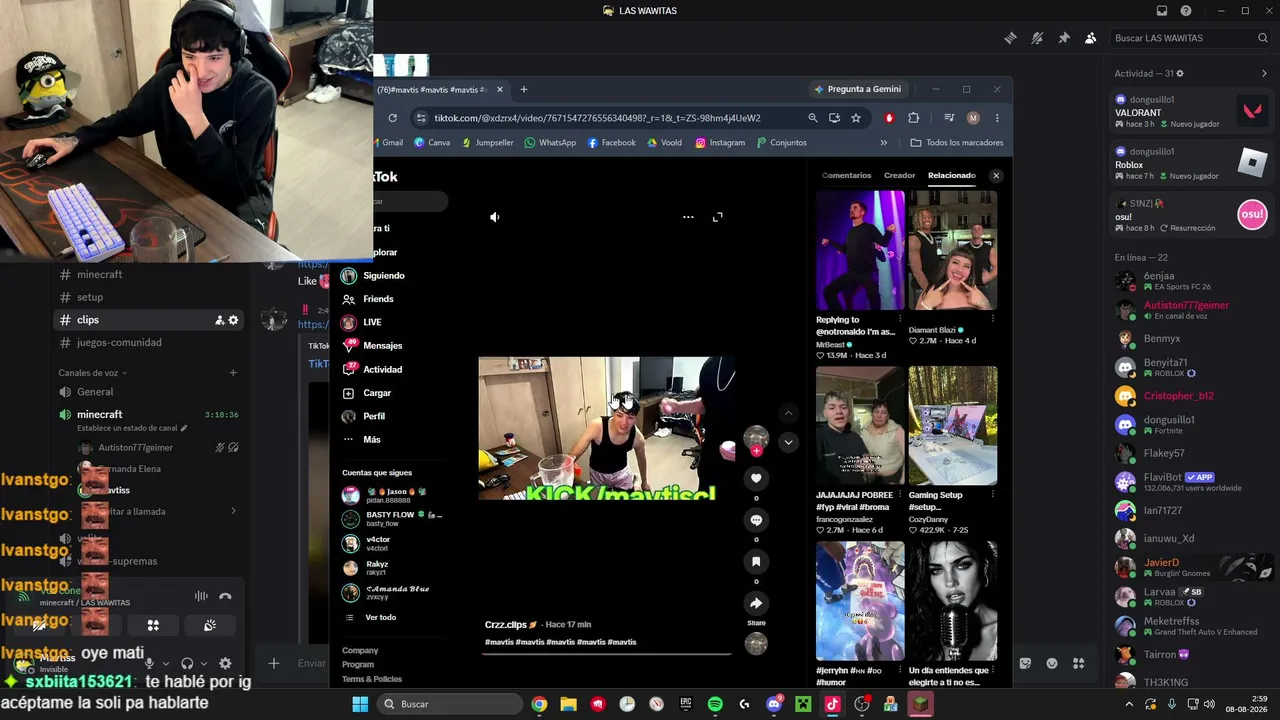
Task: Toggle Discord microphone mute
Action: pos(149,663)
